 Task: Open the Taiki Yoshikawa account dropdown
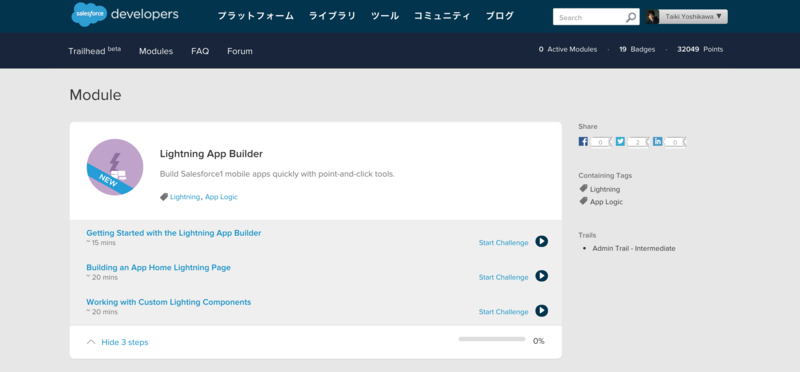click(693, 17)
